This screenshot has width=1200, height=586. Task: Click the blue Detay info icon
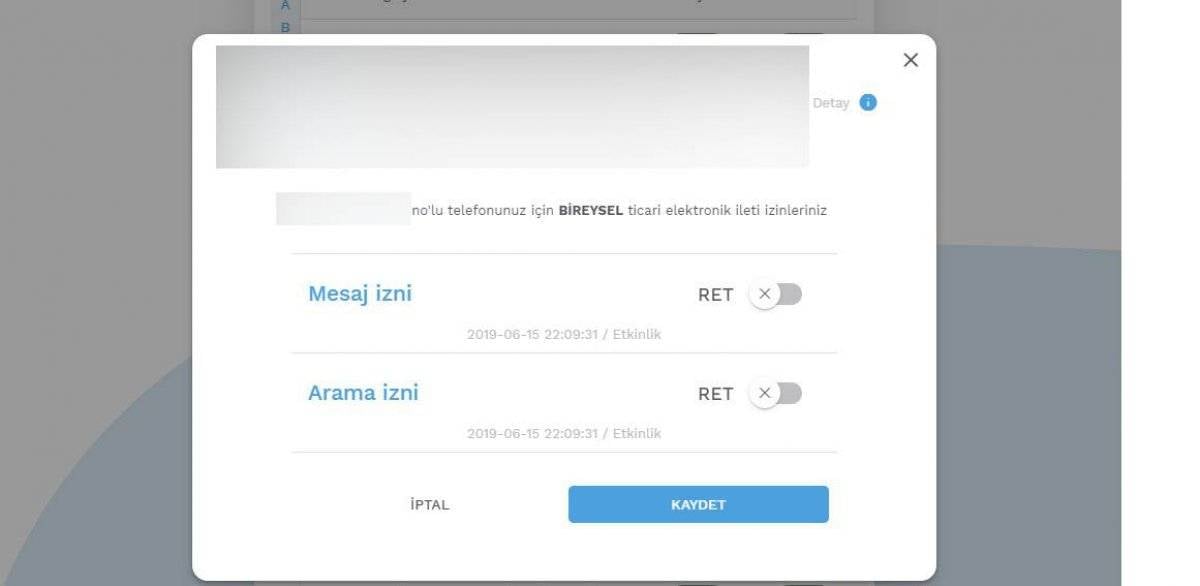tap(868, 102)
